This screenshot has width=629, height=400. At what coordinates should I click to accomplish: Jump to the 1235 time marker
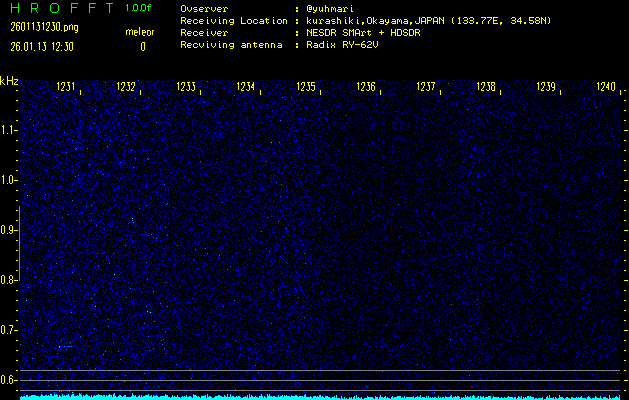[x=307, y=87]
